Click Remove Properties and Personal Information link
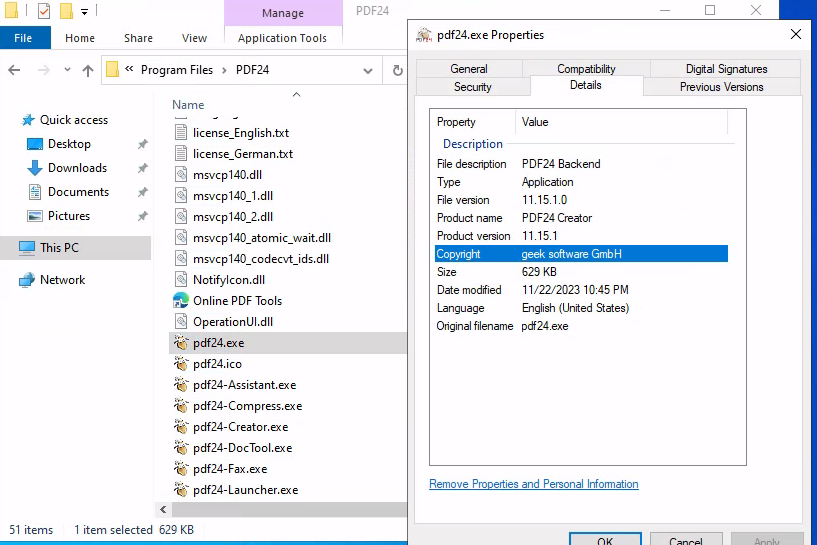The width and height of the screenshot is (817, 545). (x=534, y=484)
